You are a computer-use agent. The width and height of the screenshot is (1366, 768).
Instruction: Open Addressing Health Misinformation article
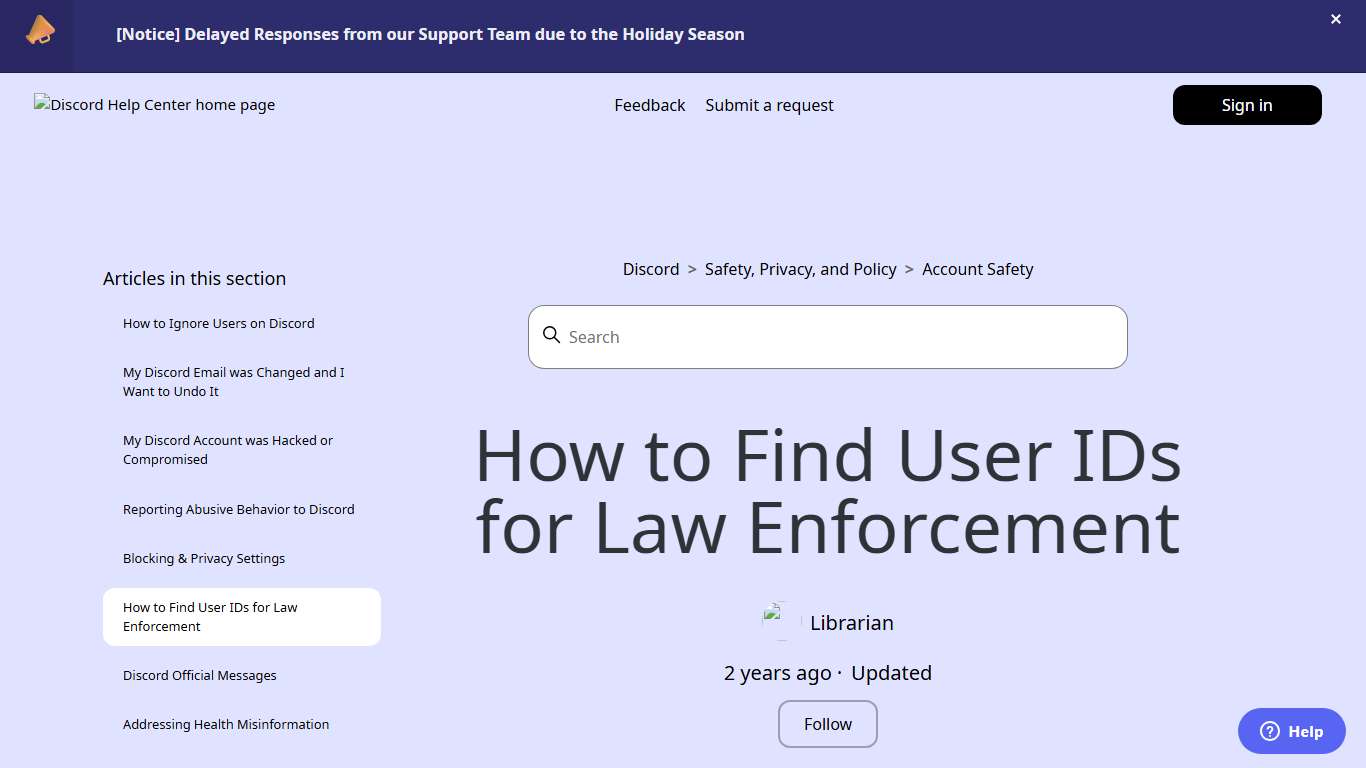click(x=226, y=724)
